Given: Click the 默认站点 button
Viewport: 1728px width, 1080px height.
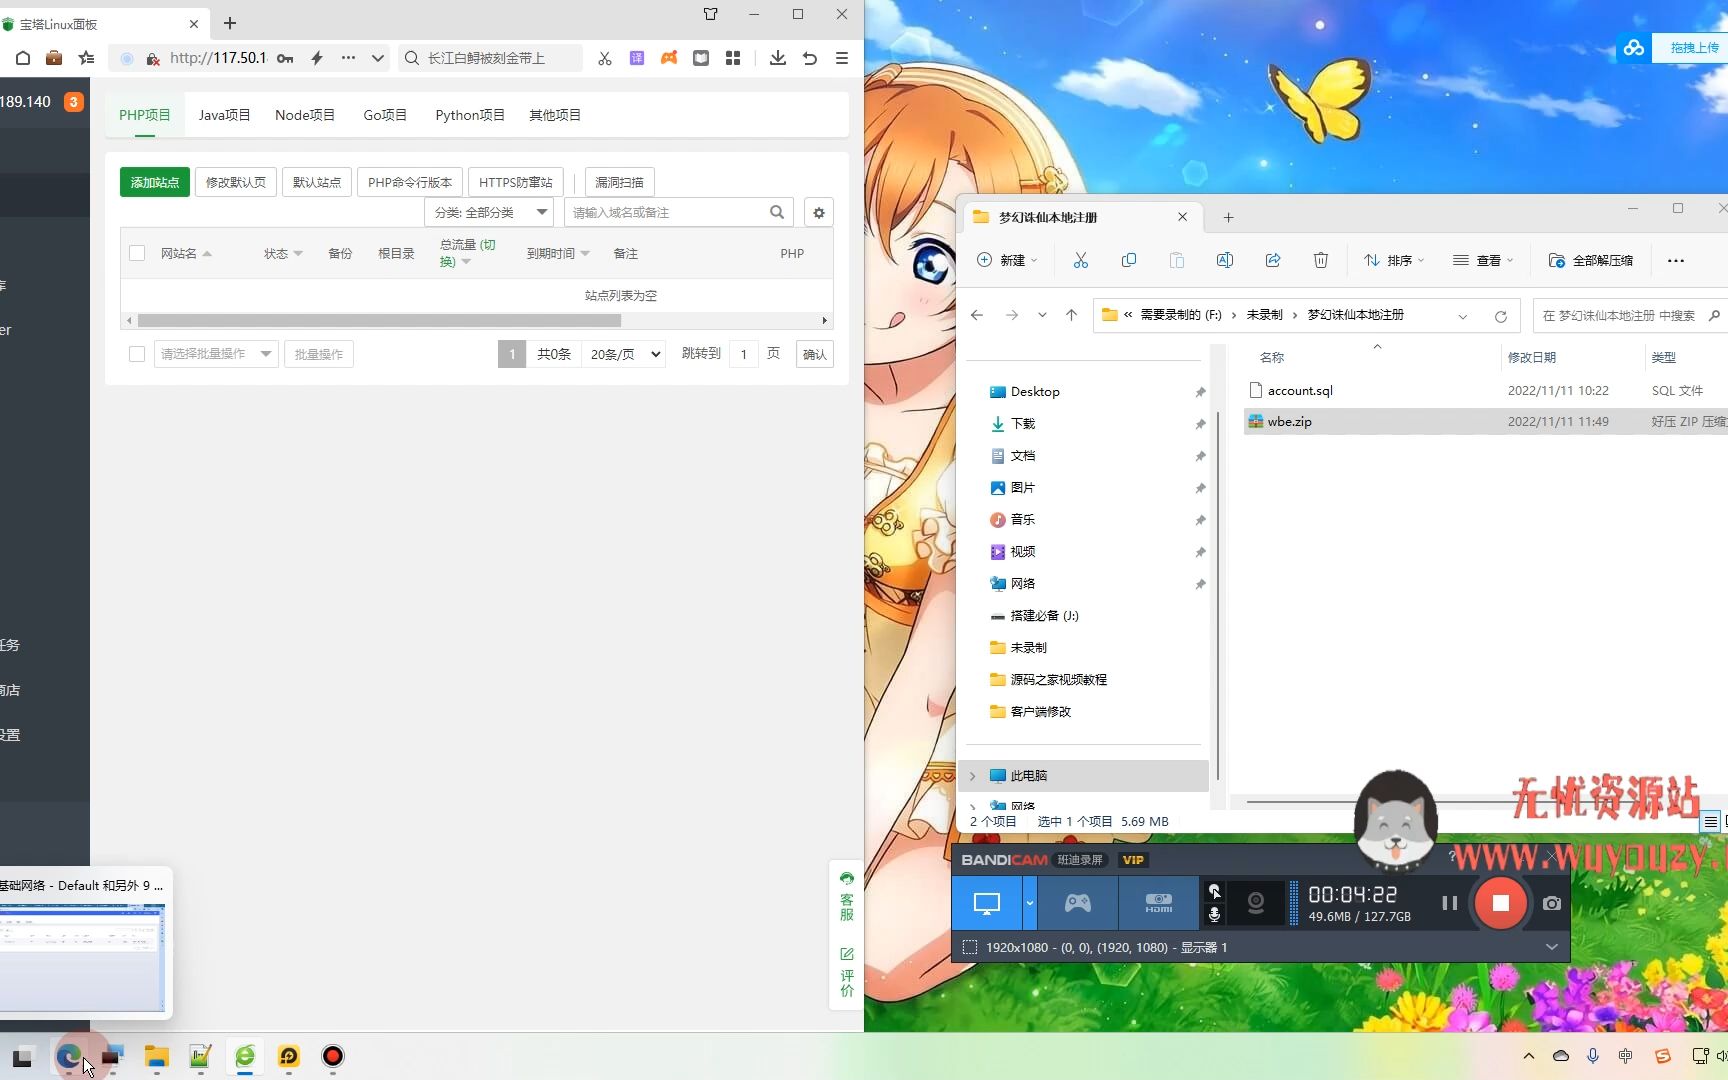Looking at the screenshot, I should pyautogui.click(x=317, y=182).
